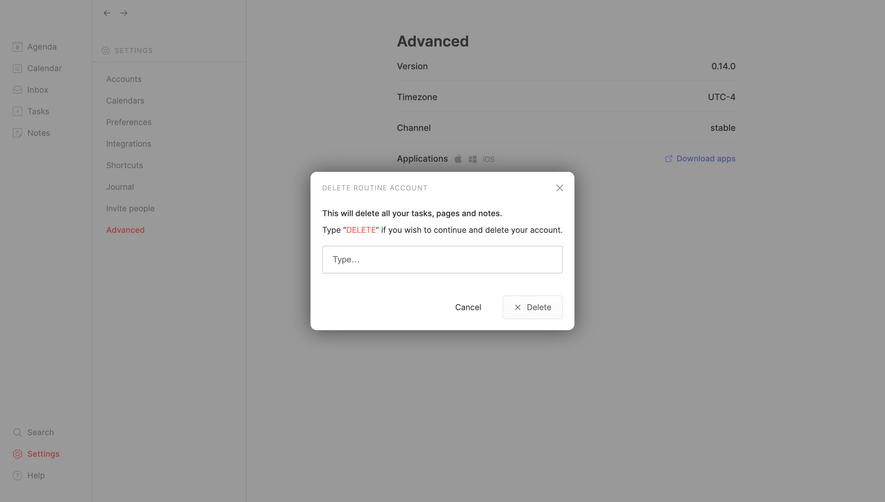
Task: Select the Advanced settings section
Action: click(x=125, y=230)
